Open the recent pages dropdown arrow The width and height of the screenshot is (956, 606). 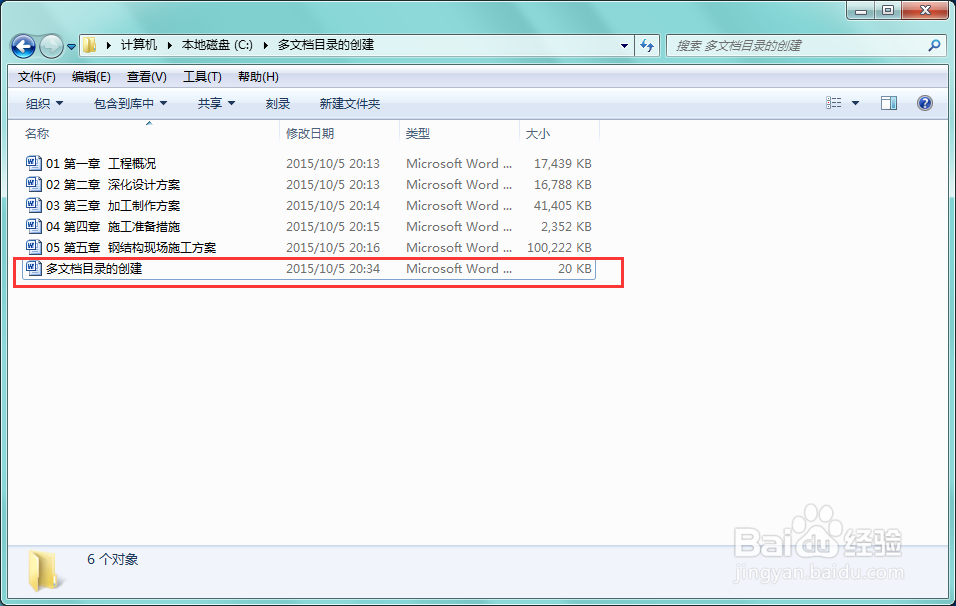(71, 46)
